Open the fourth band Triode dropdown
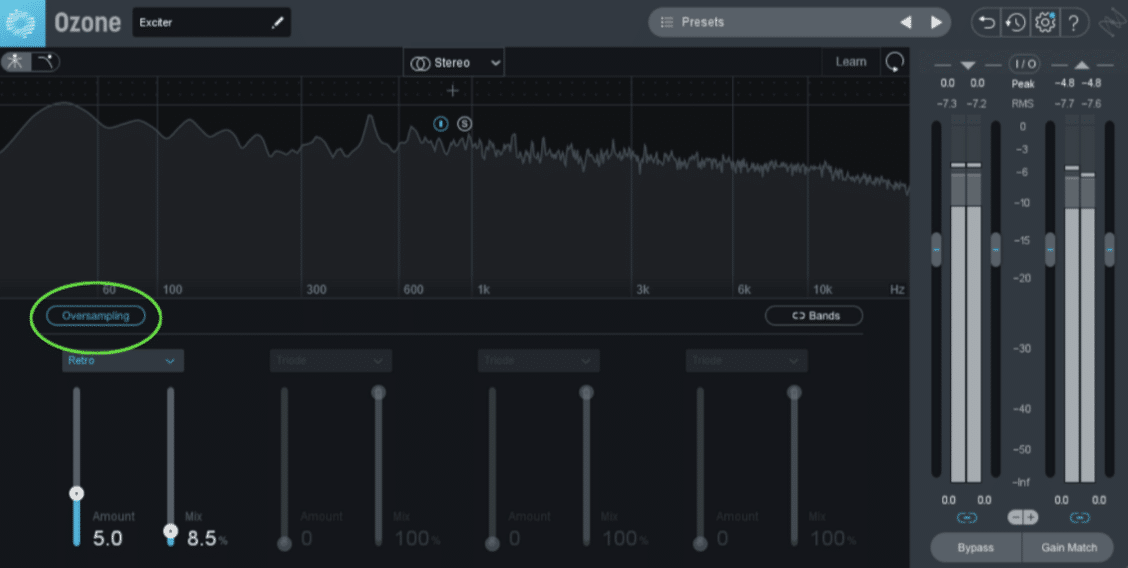 [x=747, y=361]
